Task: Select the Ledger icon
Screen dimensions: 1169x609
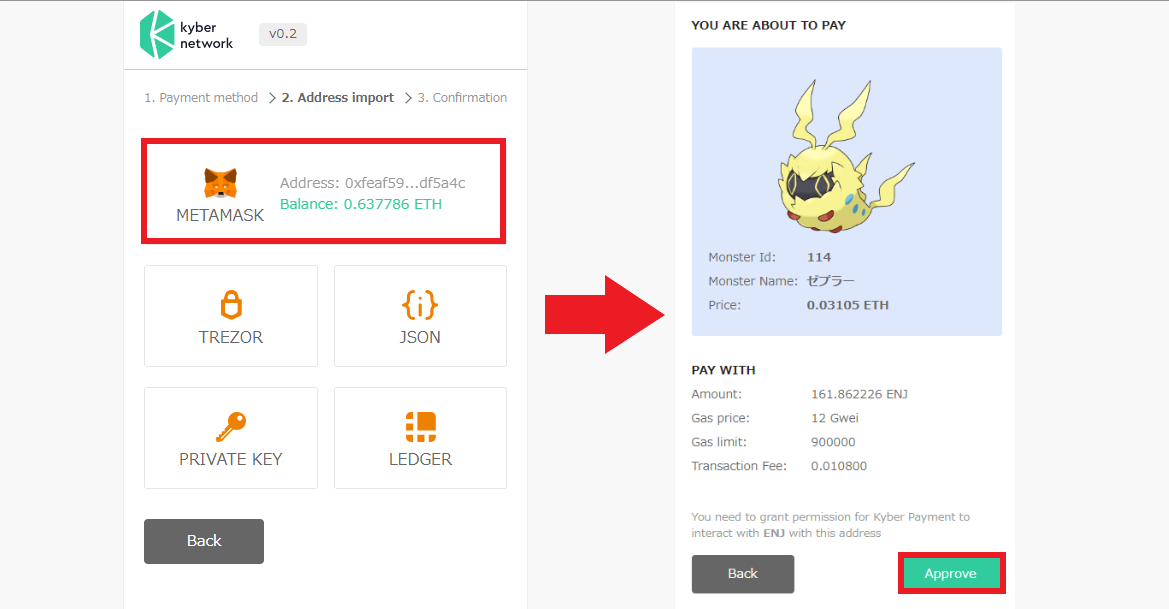Action: [x=420, y=426]
